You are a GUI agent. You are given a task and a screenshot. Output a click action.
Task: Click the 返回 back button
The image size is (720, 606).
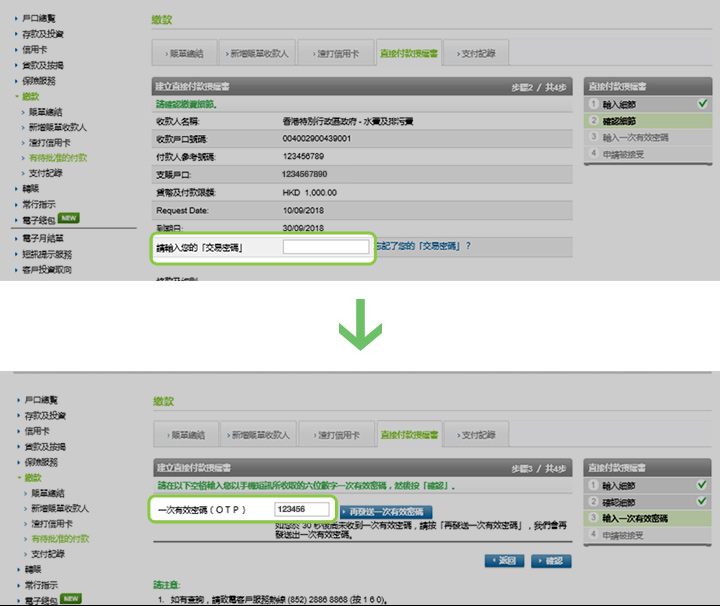(x=504, y=561)
